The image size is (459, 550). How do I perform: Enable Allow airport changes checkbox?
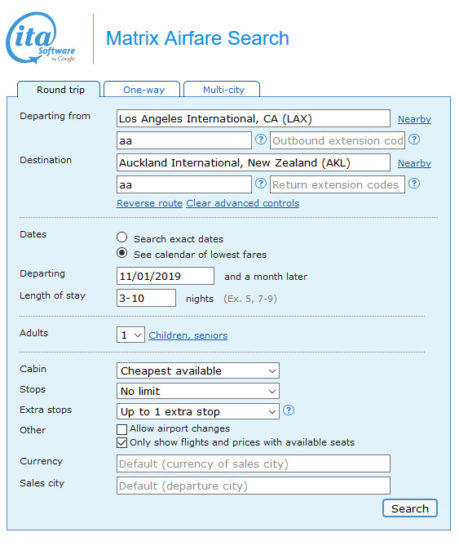point(122,429)
